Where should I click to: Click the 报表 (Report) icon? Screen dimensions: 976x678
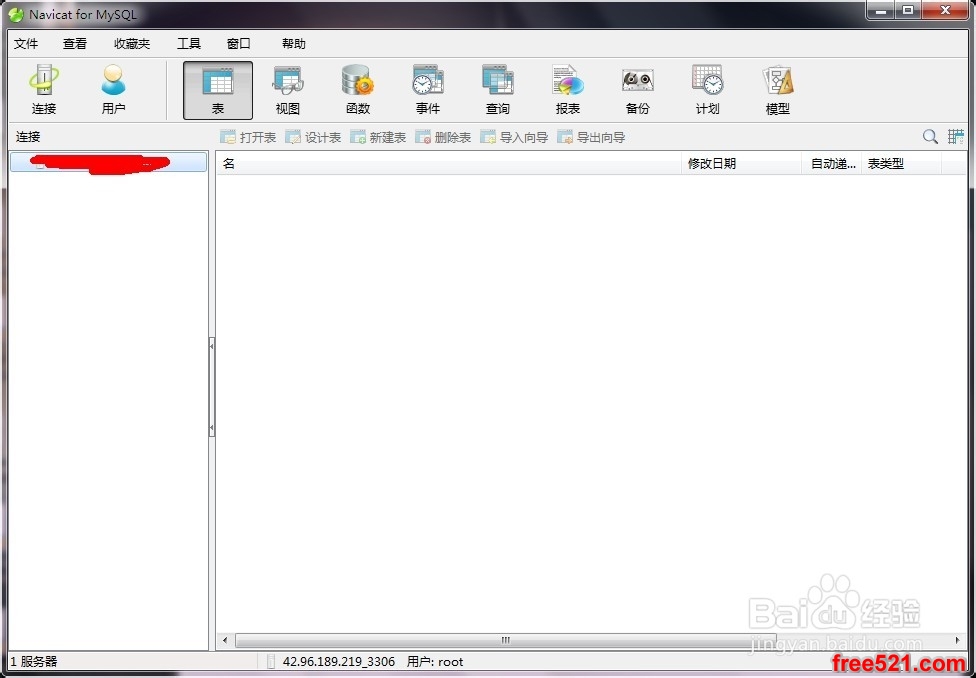click(568, 90)
